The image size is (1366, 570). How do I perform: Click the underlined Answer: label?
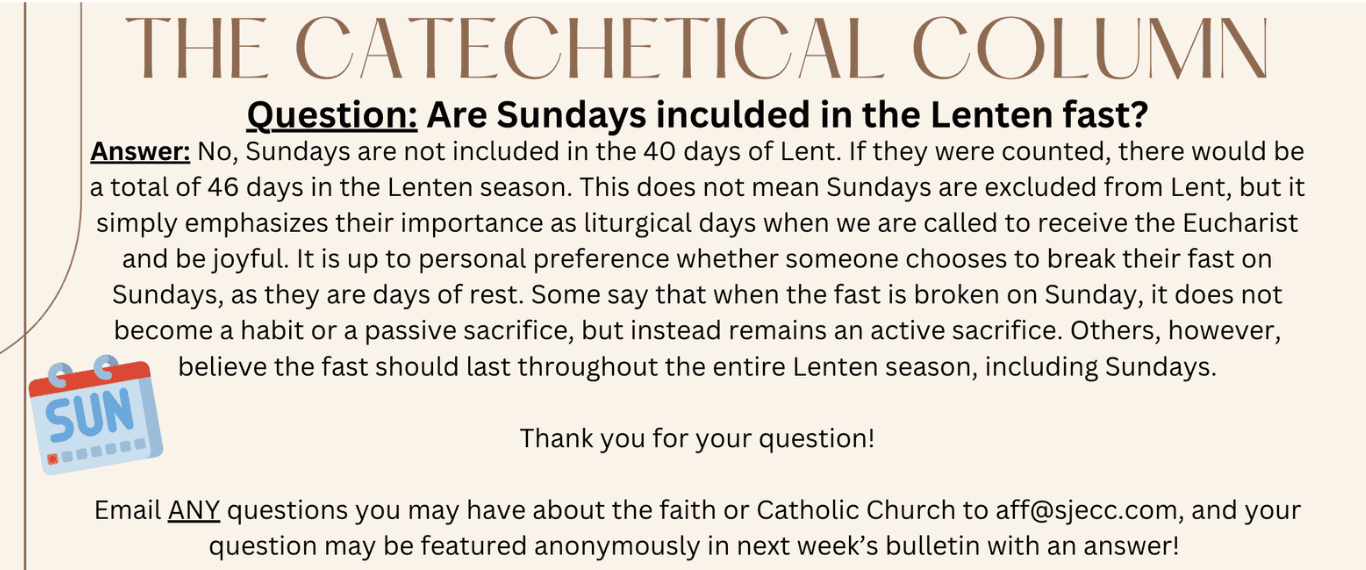point(140,152)
